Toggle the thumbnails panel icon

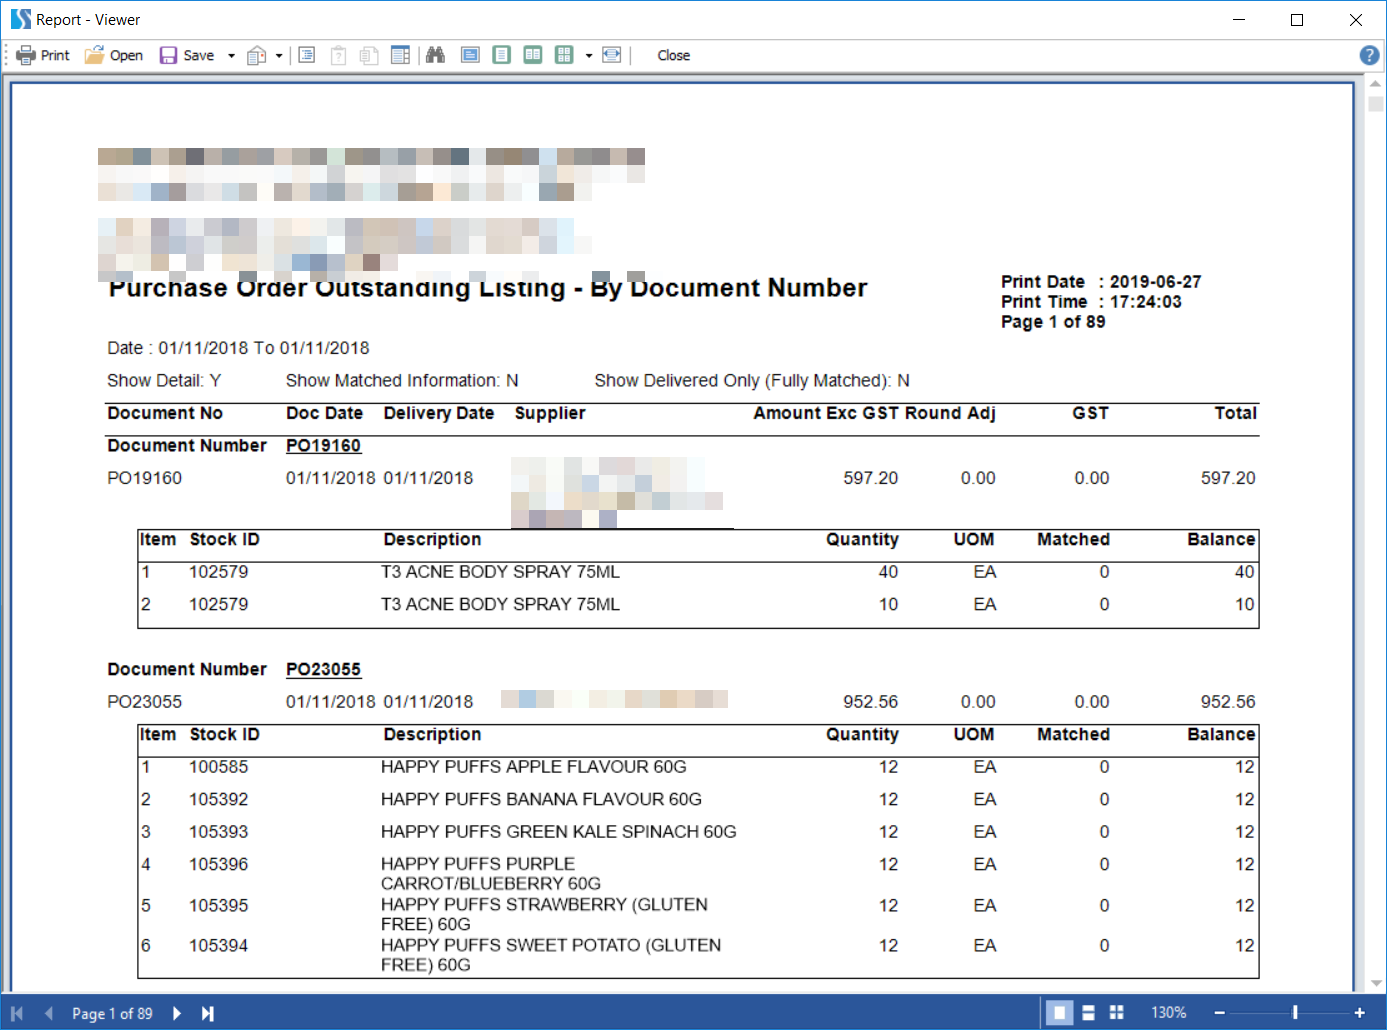click(400, 55)
